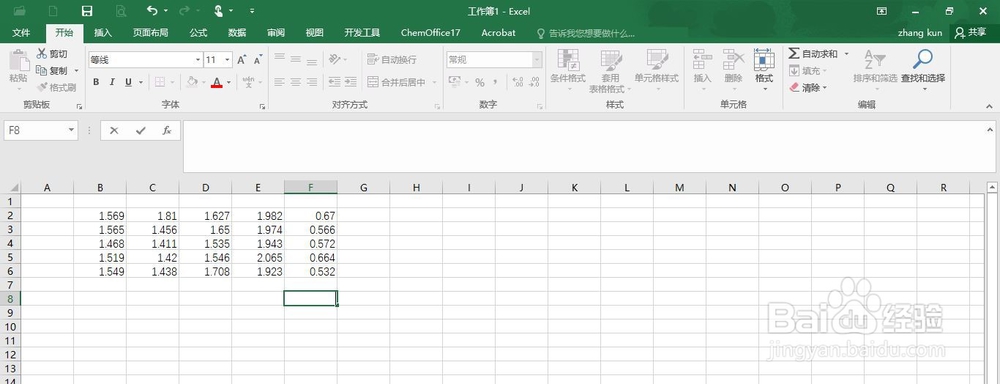Click text orientation icon

pos(334,59)
